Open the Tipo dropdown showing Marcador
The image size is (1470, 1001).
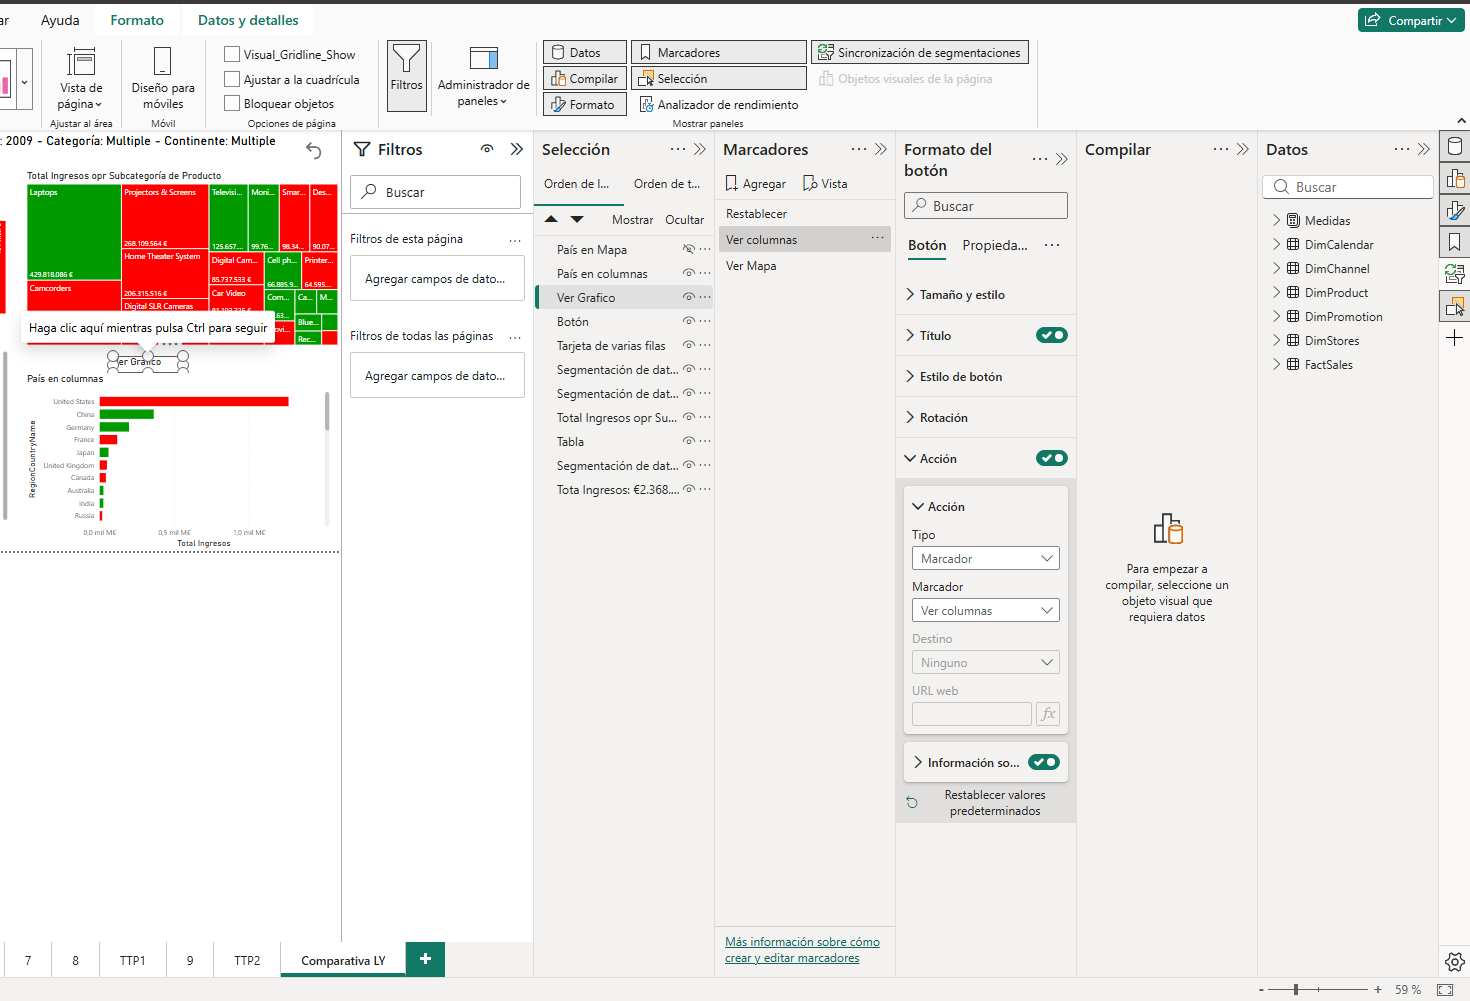985,559
